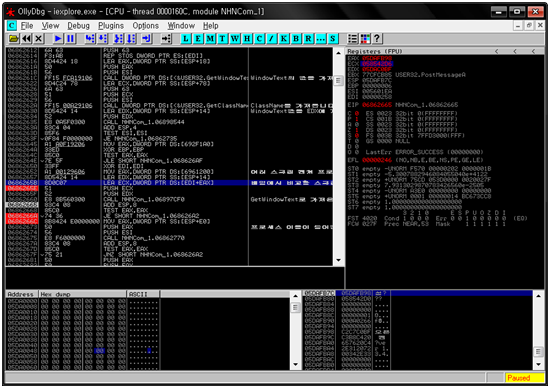550x388 pixels.
Task: Click the Go to address icon
Action: click(x=166, y=39)
